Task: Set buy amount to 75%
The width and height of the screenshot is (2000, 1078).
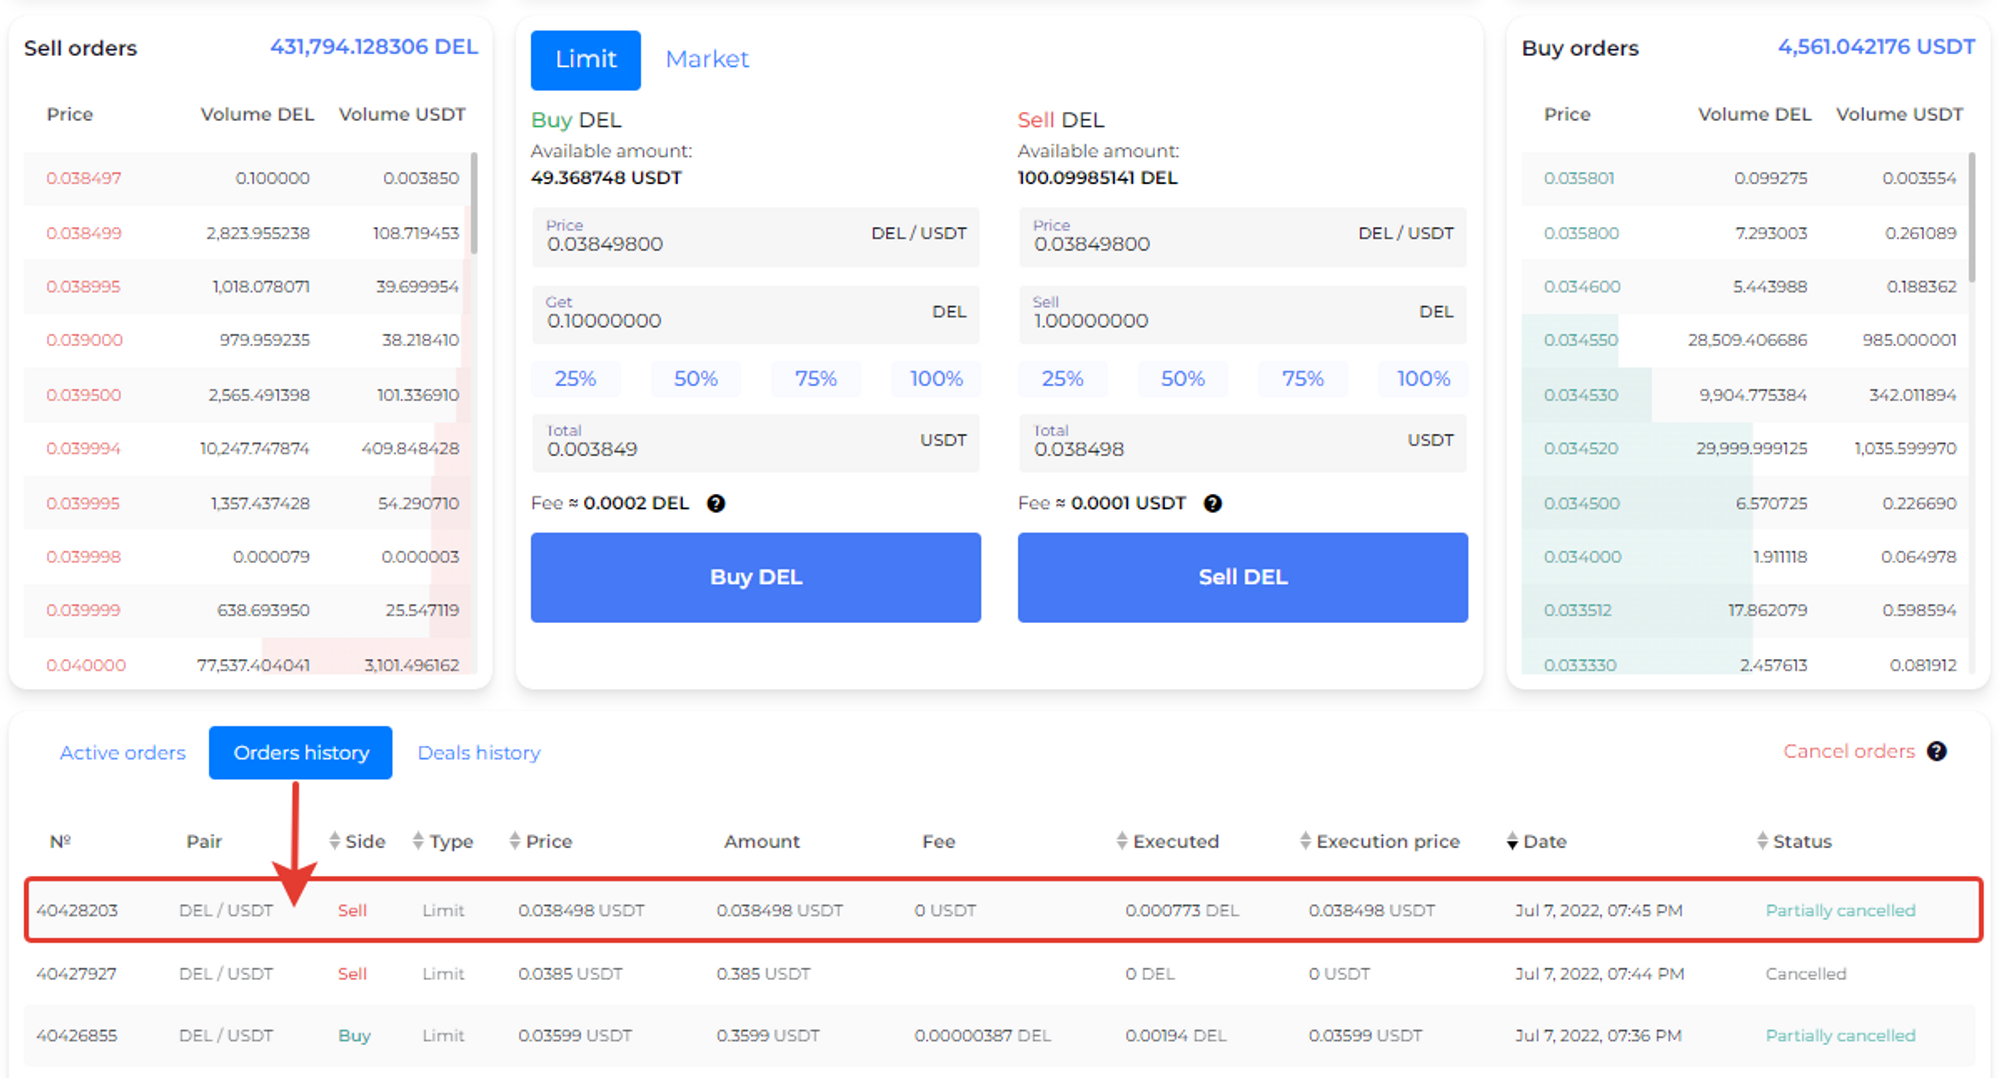Action: [x=816, y=379]
